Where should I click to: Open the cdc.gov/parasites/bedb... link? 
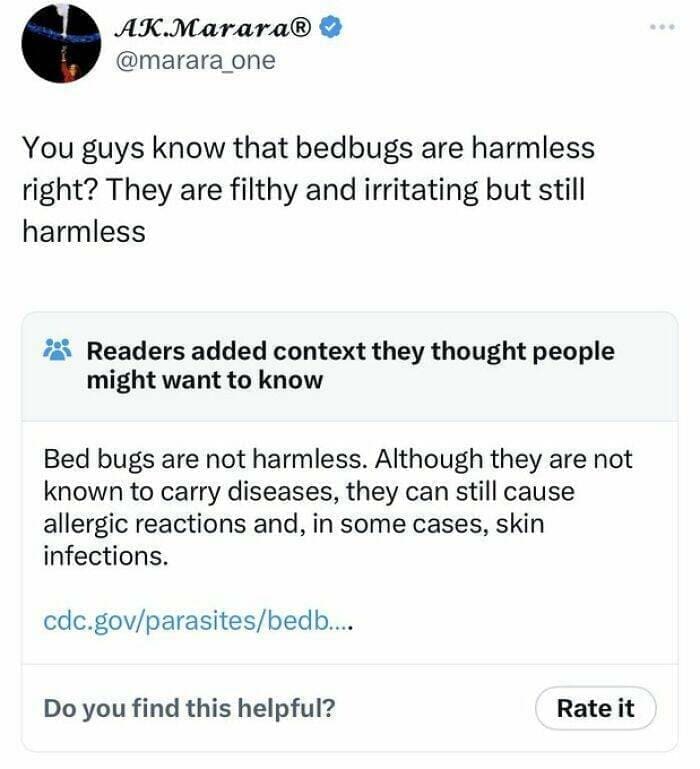pyautogui.click(x=198, y=621)
